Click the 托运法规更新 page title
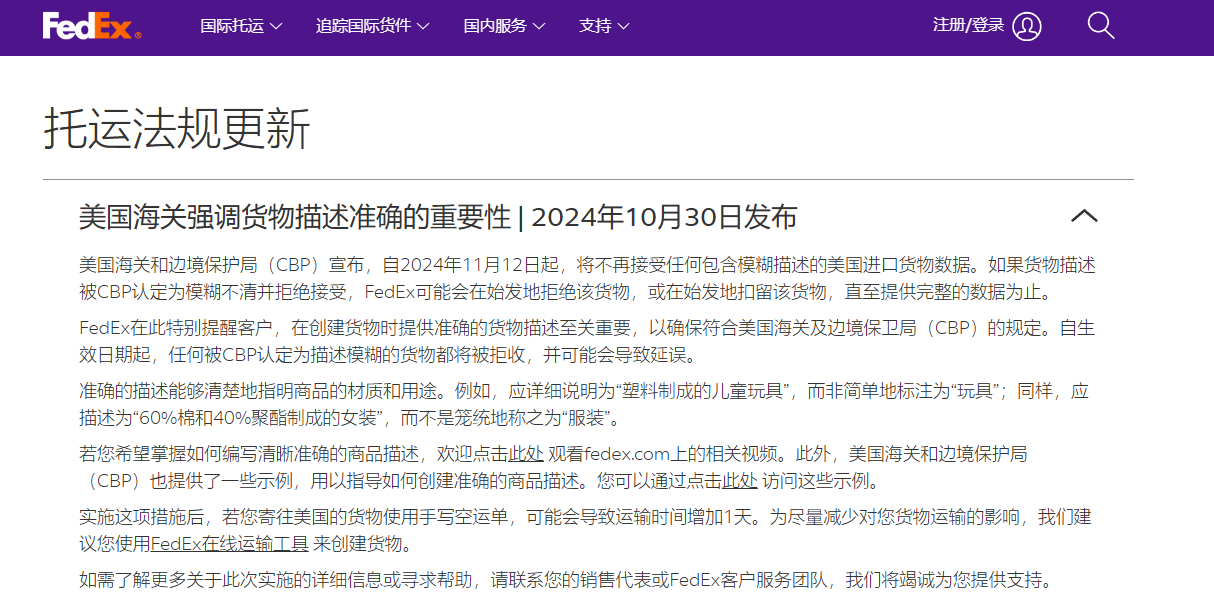1214x615 pixels. tap(177, 129)
